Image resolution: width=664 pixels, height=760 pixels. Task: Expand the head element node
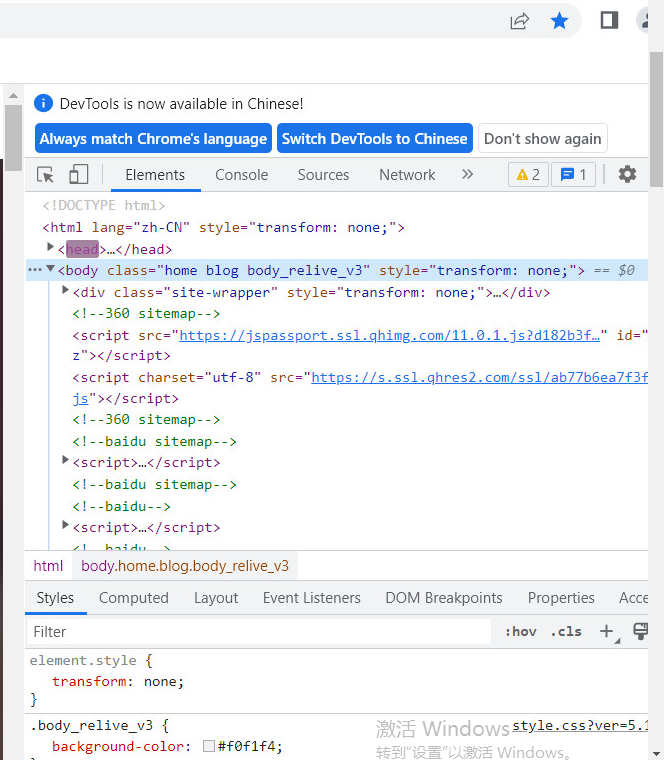pos(50,247)
